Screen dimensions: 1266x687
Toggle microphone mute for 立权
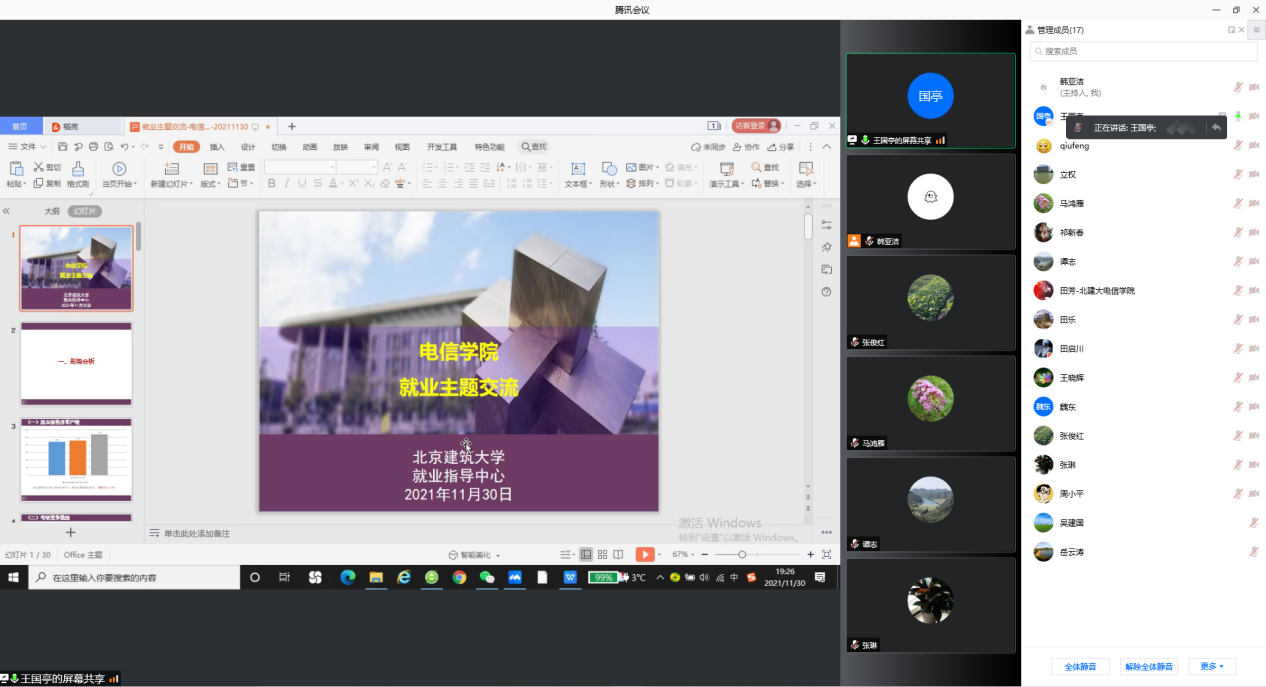pyautogui.click(x=1238, y=175)
